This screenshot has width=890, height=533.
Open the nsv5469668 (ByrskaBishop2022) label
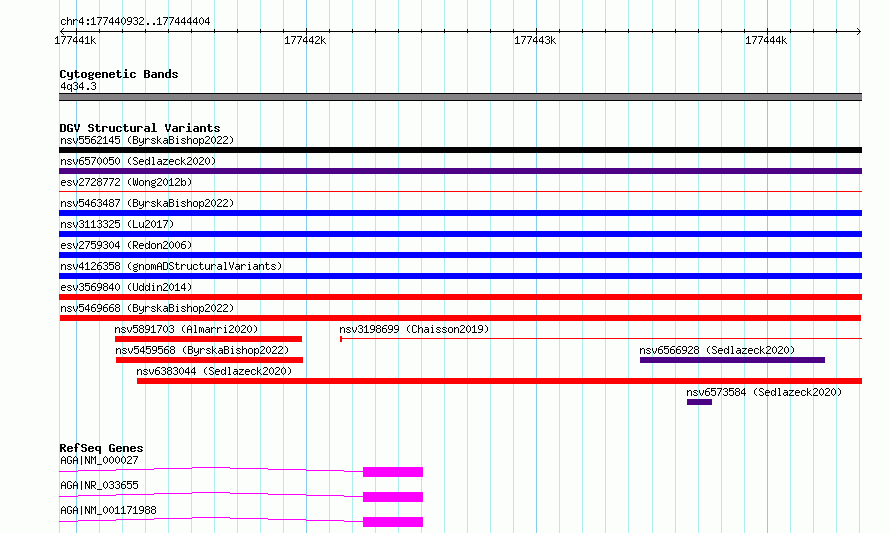click(147, 308)
